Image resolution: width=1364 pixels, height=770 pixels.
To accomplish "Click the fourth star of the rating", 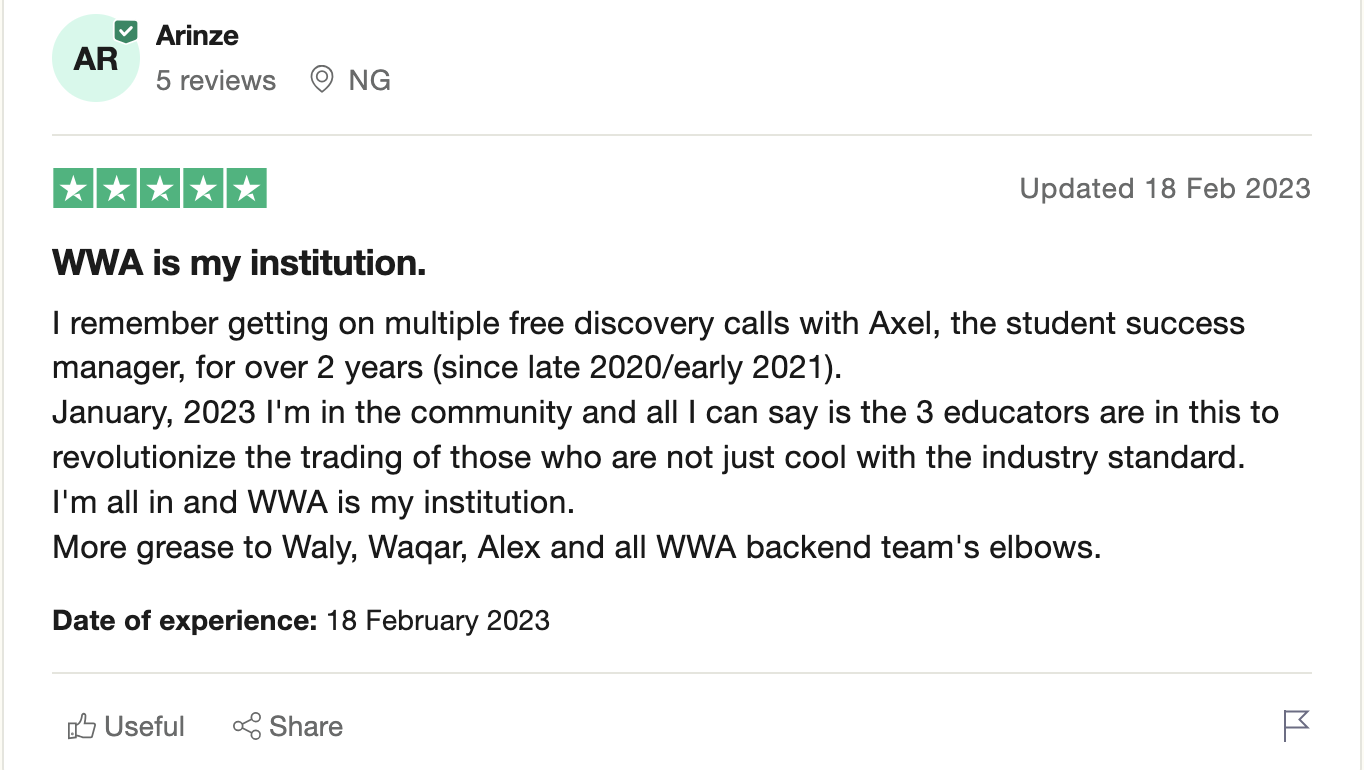I will point(203,189).
